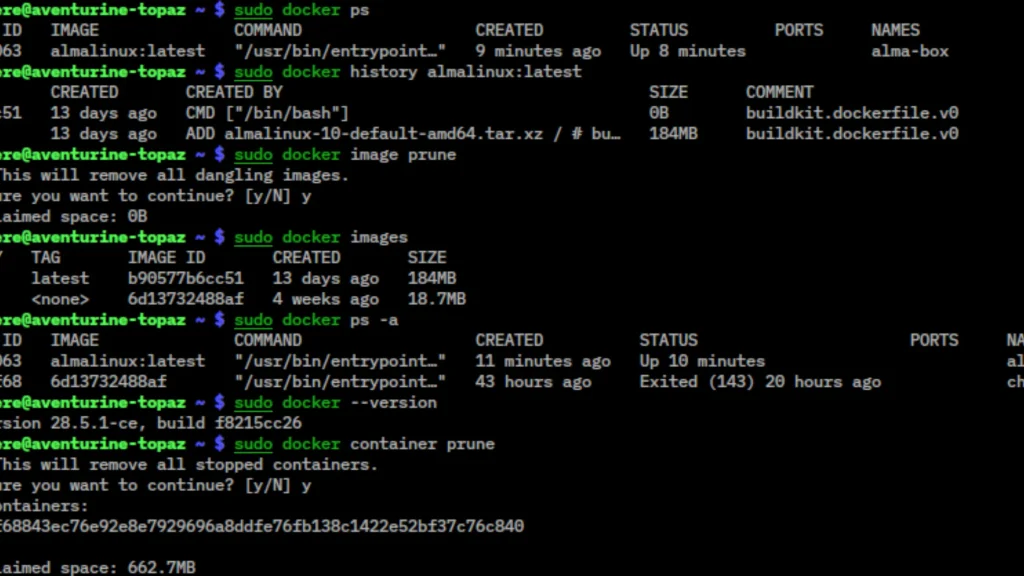Select the <none> image tag
Image resolution: width=1024 pixels, height=576 pixels.
[60, 298]
